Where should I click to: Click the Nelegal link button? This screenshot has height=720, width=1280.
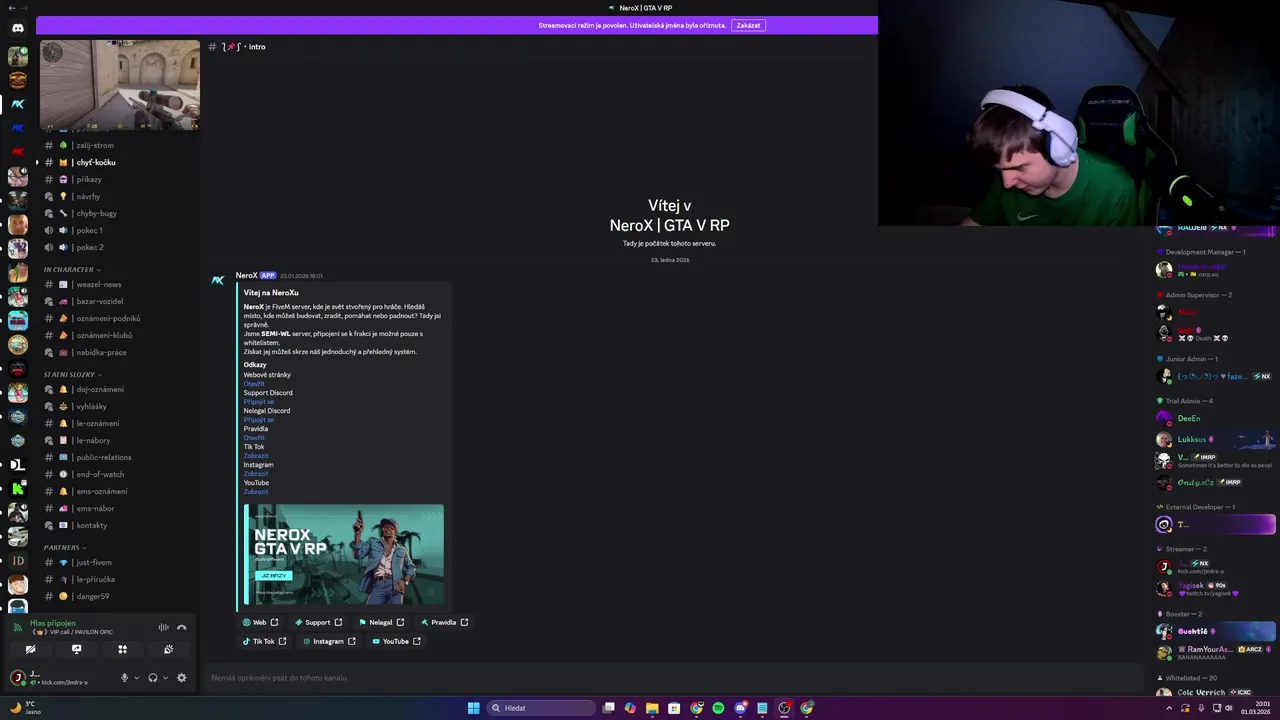tap(380, 622)
